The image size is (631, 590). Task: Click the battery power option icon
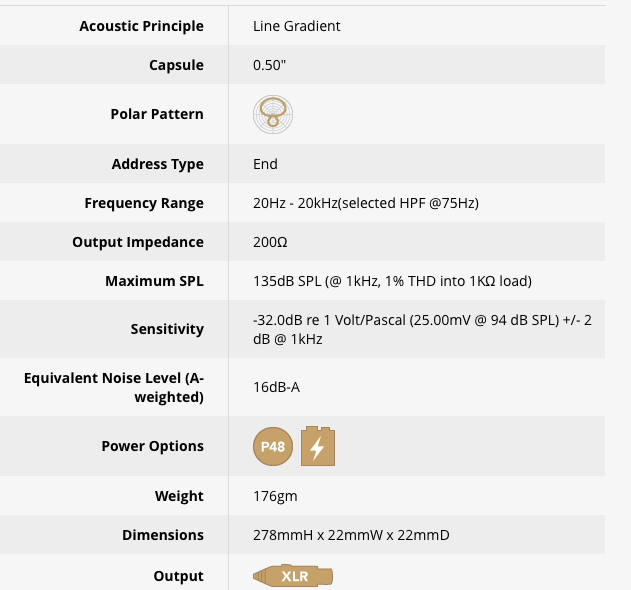(x=318, y=446)
